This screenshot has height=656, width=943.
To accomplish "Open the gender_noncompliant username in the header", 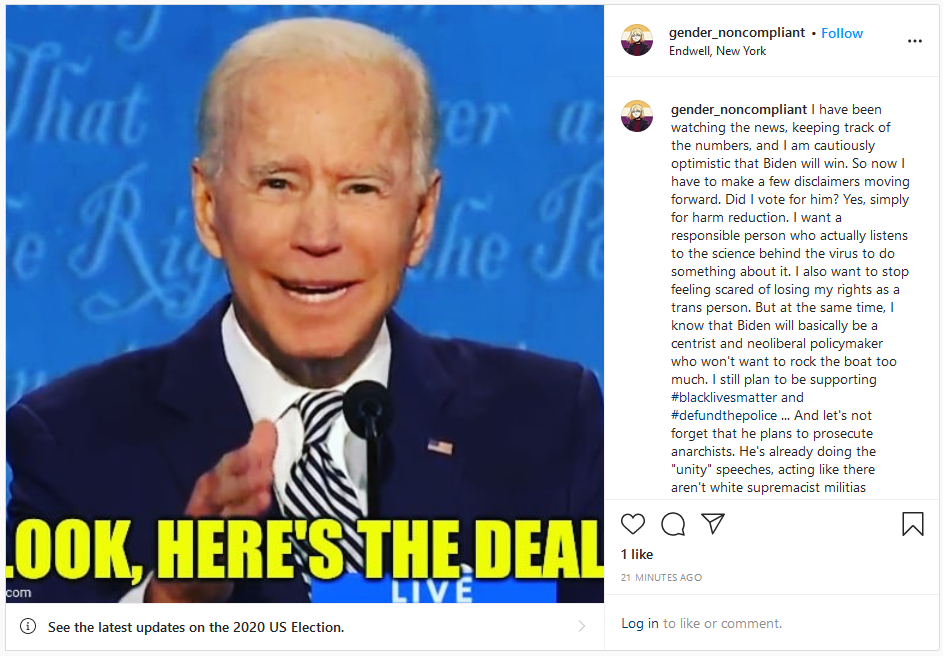I will point(737,32).
